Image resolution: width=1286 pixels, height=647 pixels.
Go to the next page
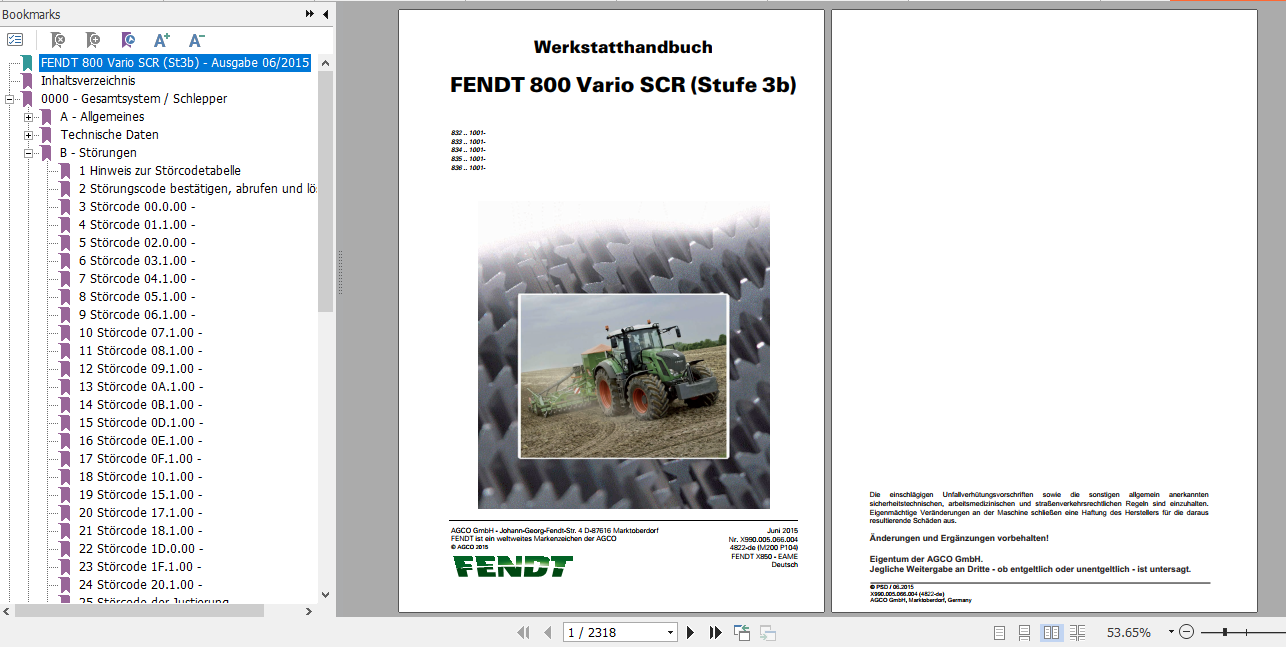[x=690, y=632]
